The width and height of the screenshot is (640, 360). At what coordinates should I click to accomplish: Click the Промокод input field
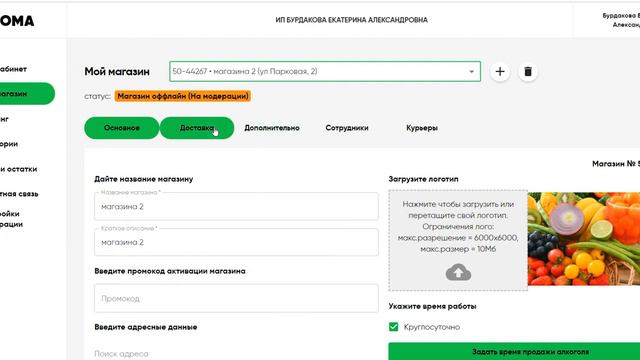pos(236,298)
